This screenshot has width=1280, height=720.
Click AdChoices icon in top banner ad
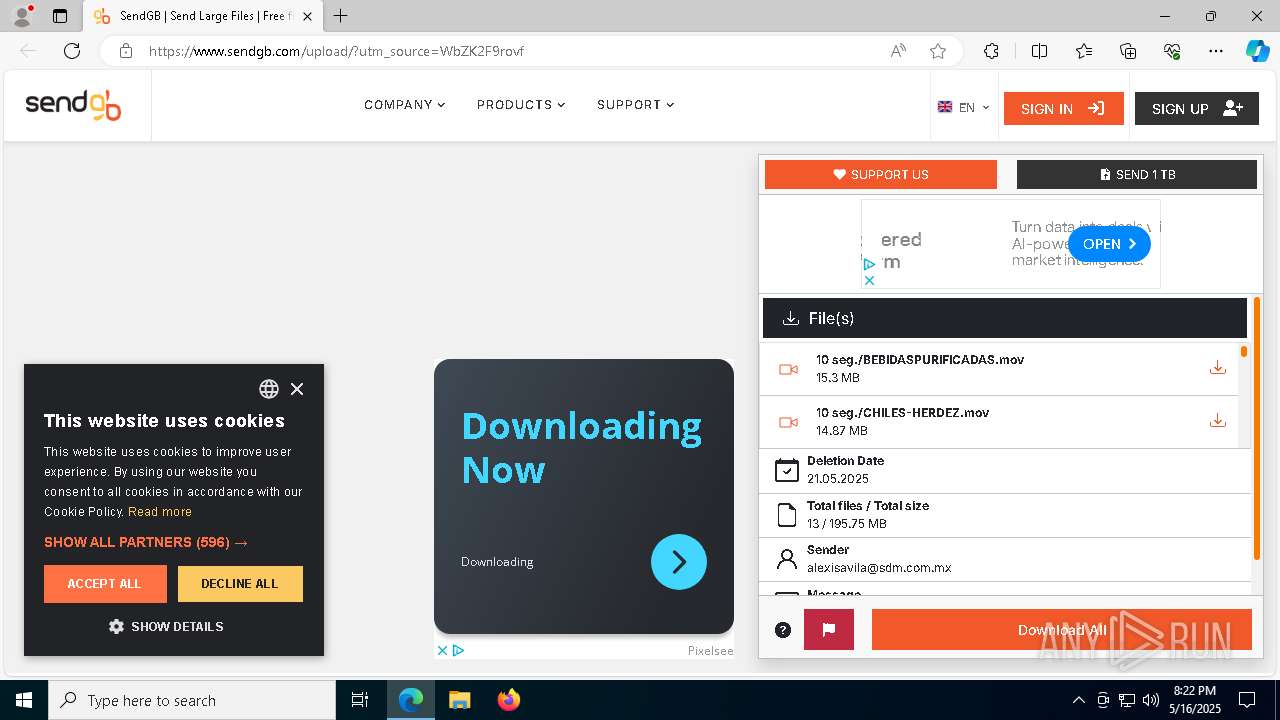(x=869, y=264)
